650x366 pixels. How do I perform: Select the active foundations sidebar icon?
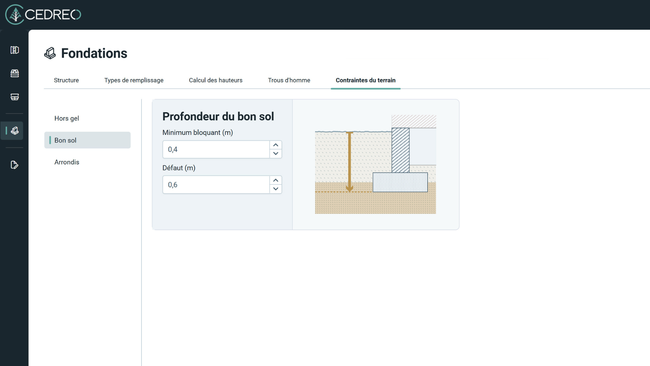pos(15,131)
